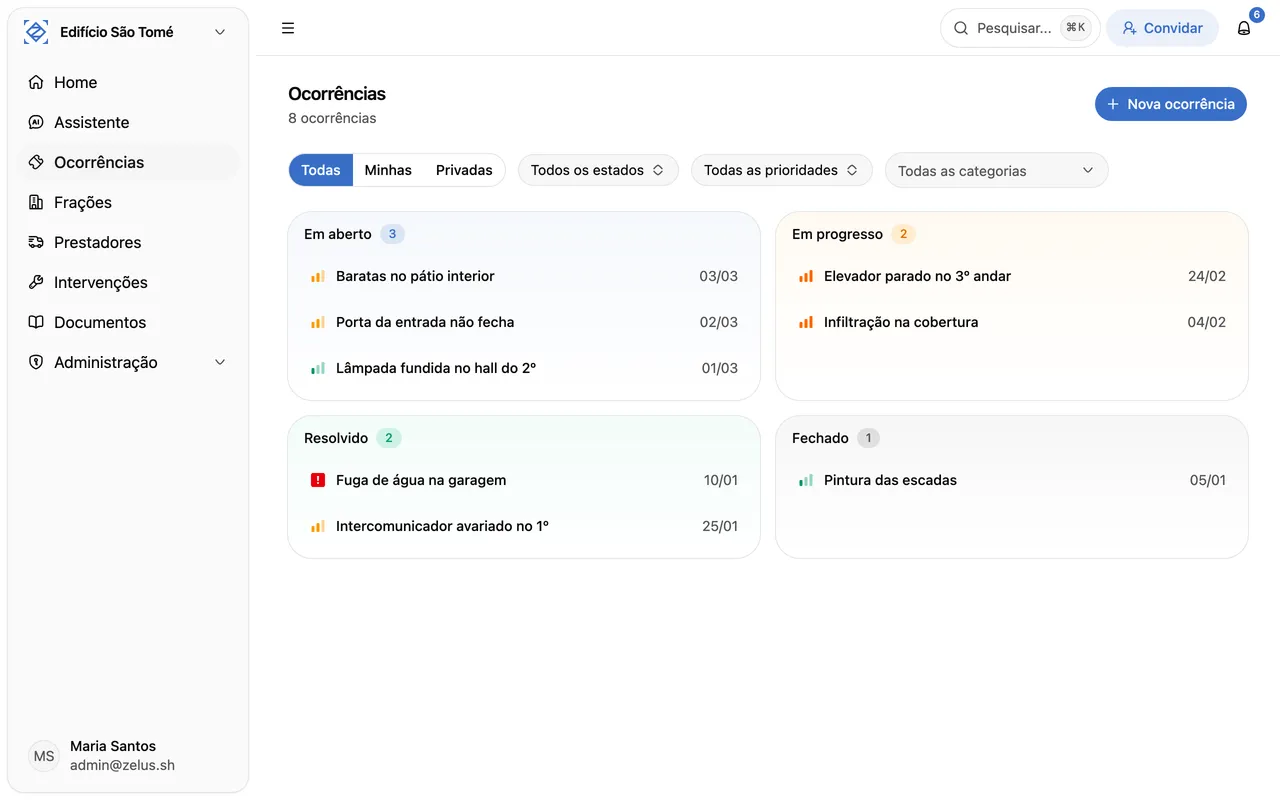Open Todas as categorias dropdown
The width and height of the screenshot is (1280, 800).
pos(996,170)
